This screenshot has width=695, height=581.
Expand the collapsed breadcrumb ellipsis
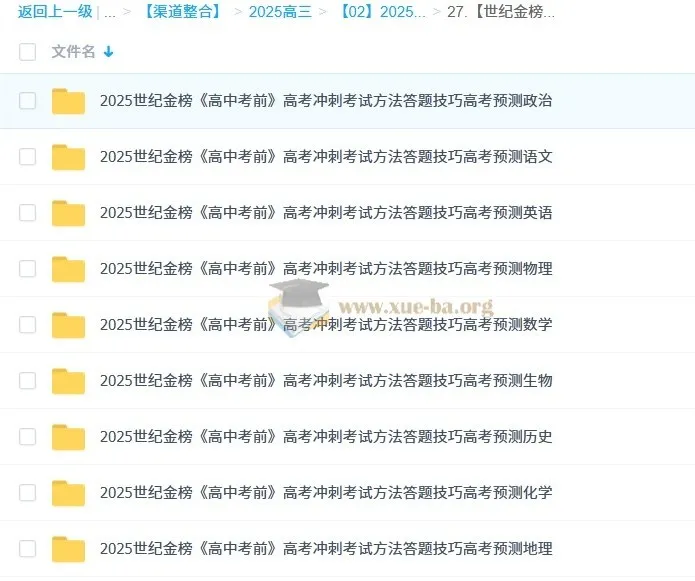click(110, 13)
